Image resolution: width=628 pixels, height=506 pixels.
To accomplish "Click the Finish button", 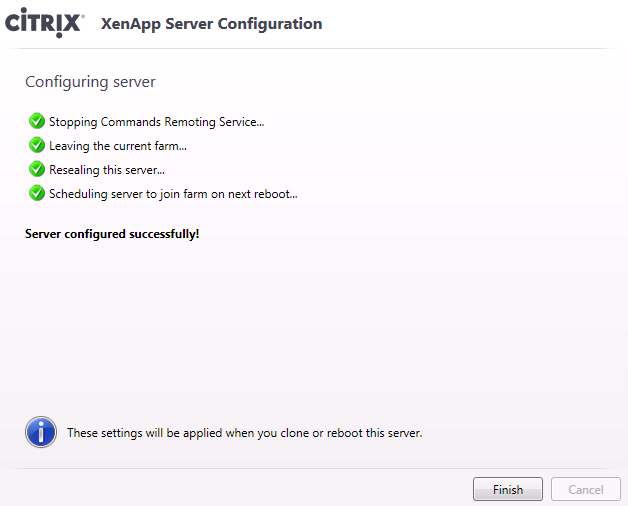I will pyautogui.click(x=507, y=489).
